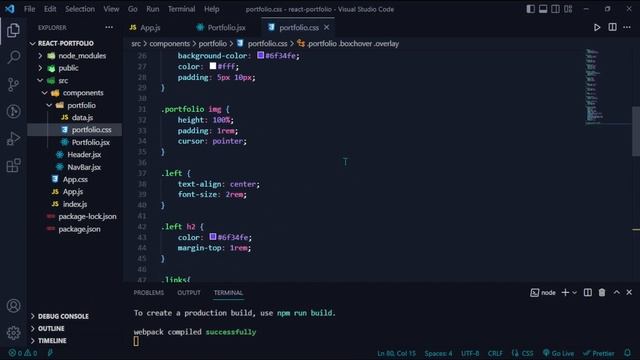Open the View menu
This screenshot has height=360, width=640.
(x=111, y=9)
